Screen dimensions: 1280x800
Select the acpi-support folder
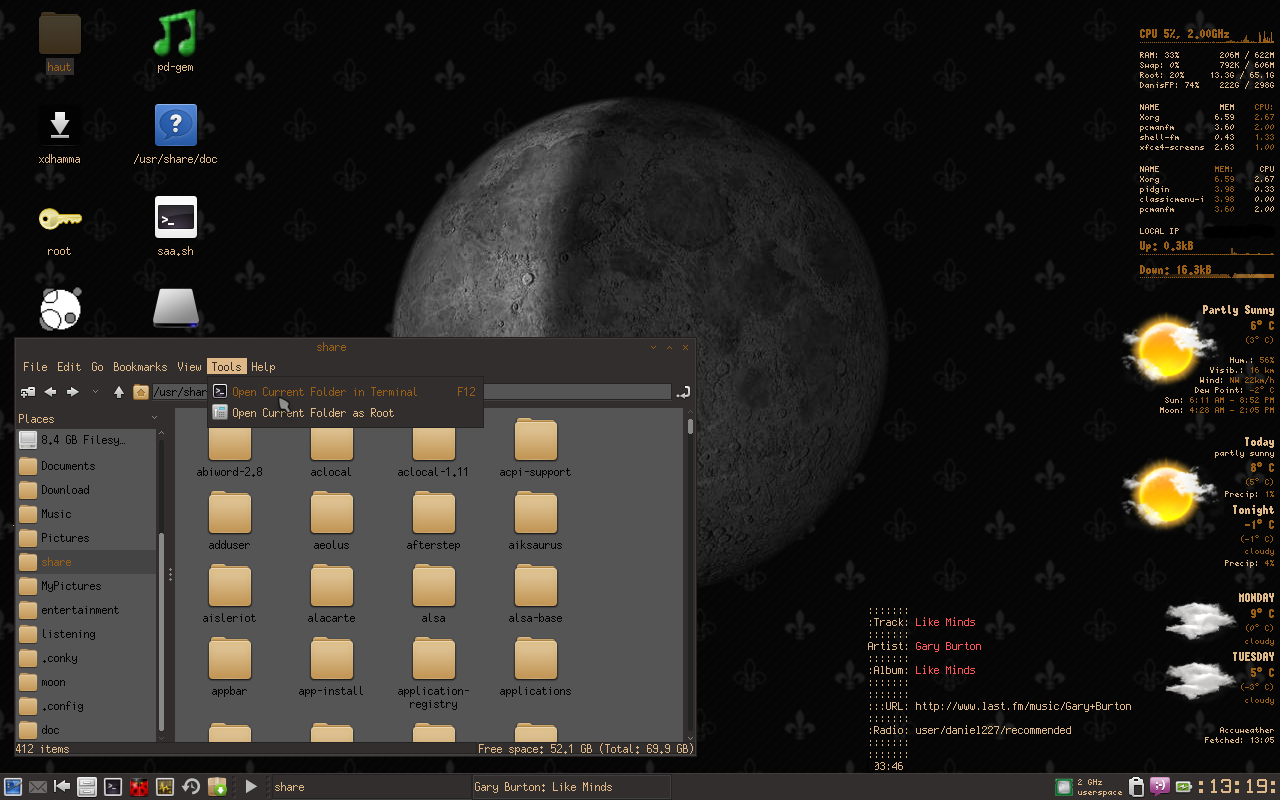535,446
